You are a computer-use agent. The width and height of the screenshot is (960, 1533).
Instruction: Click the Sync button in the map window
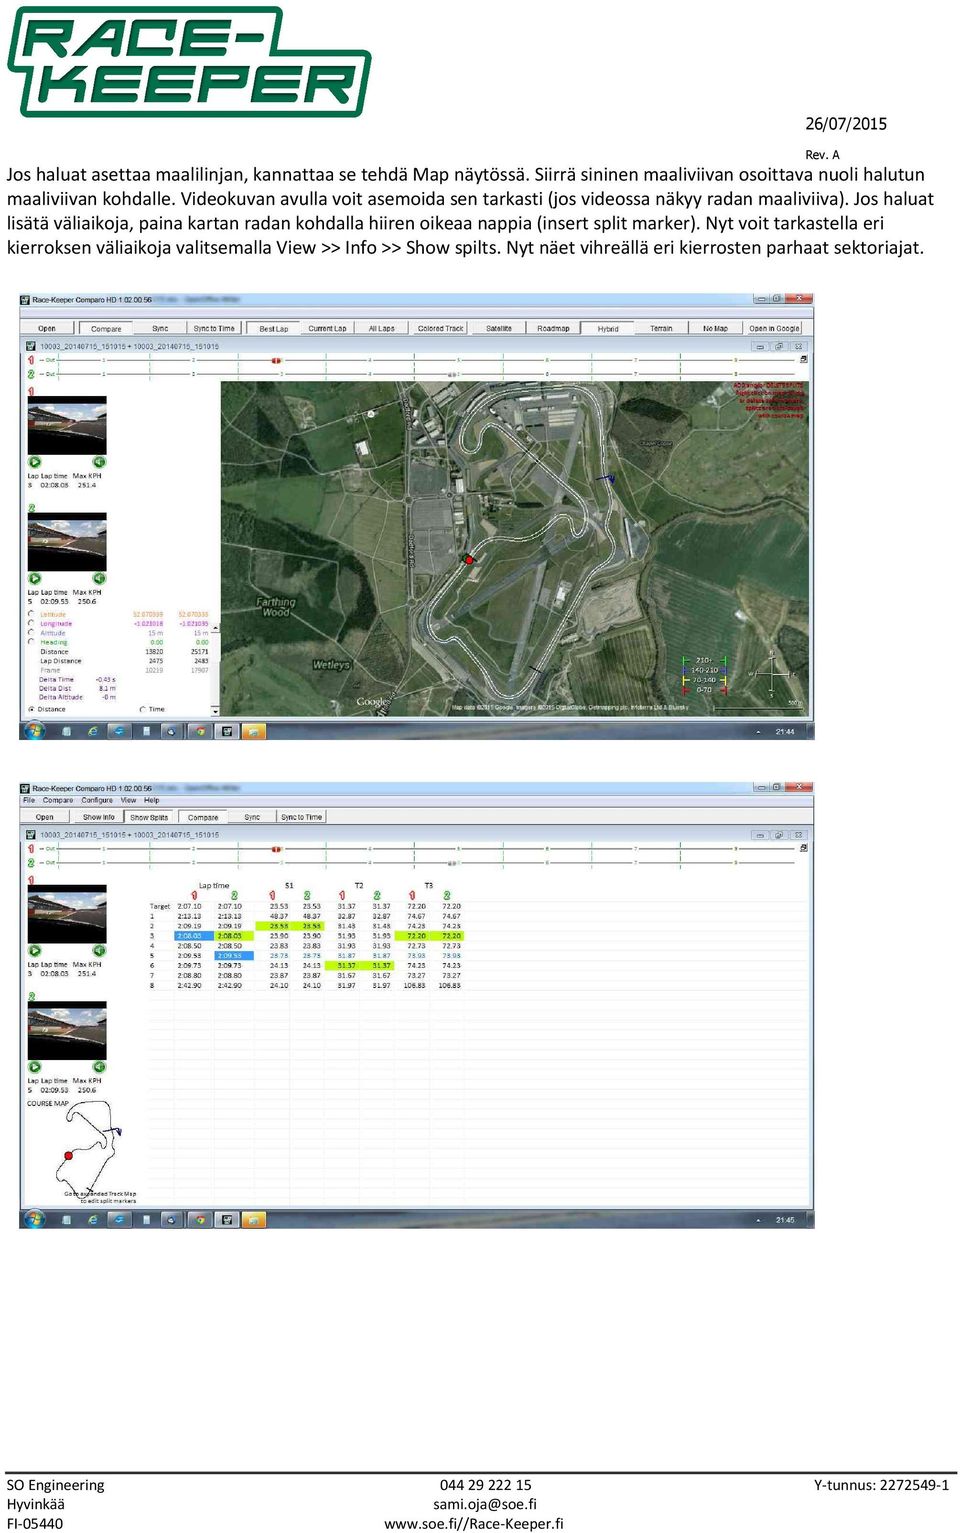coord(160,328)
